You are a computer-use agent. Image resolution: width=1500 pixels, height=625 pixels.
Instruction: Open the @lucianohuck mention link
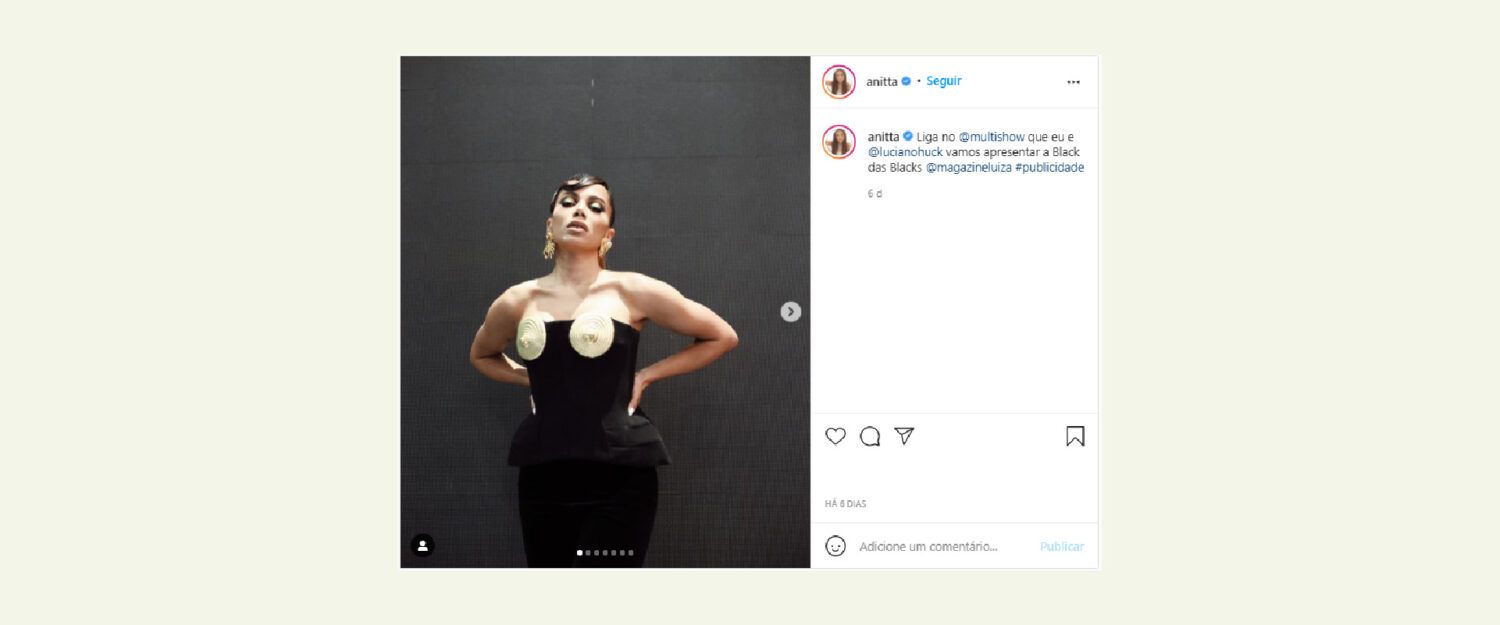[905, 152]
